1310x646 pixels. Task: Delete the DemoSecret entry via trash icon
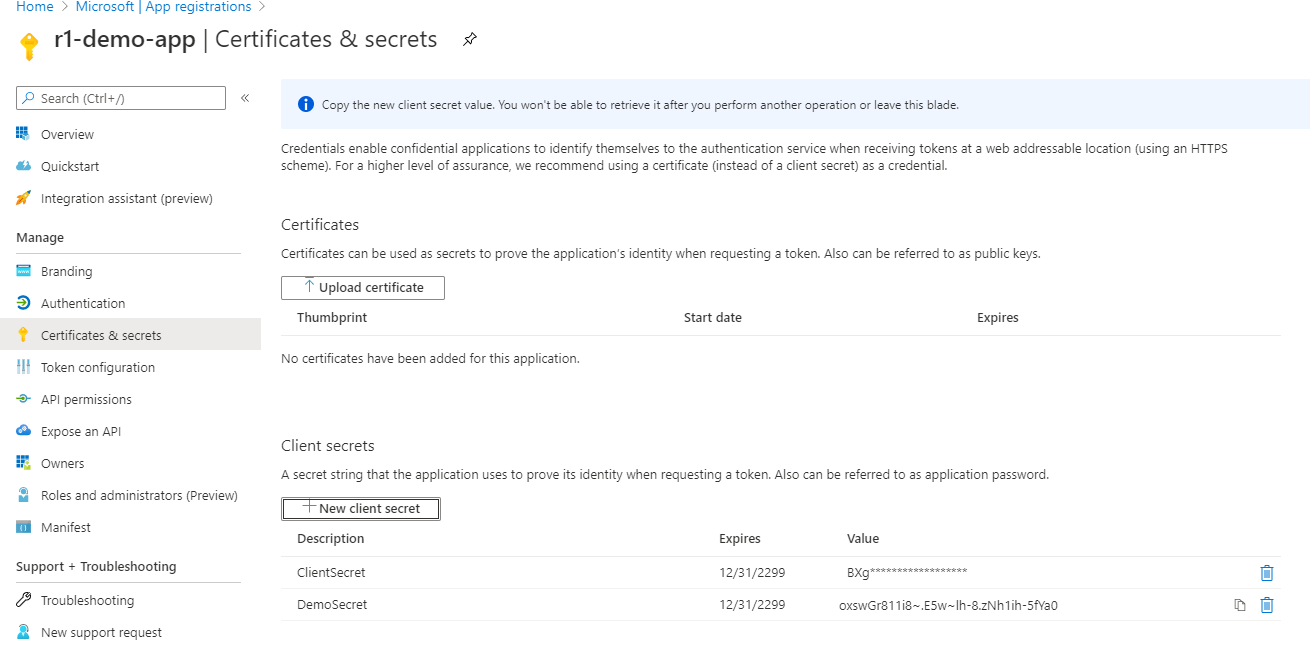click(1267, 605)
